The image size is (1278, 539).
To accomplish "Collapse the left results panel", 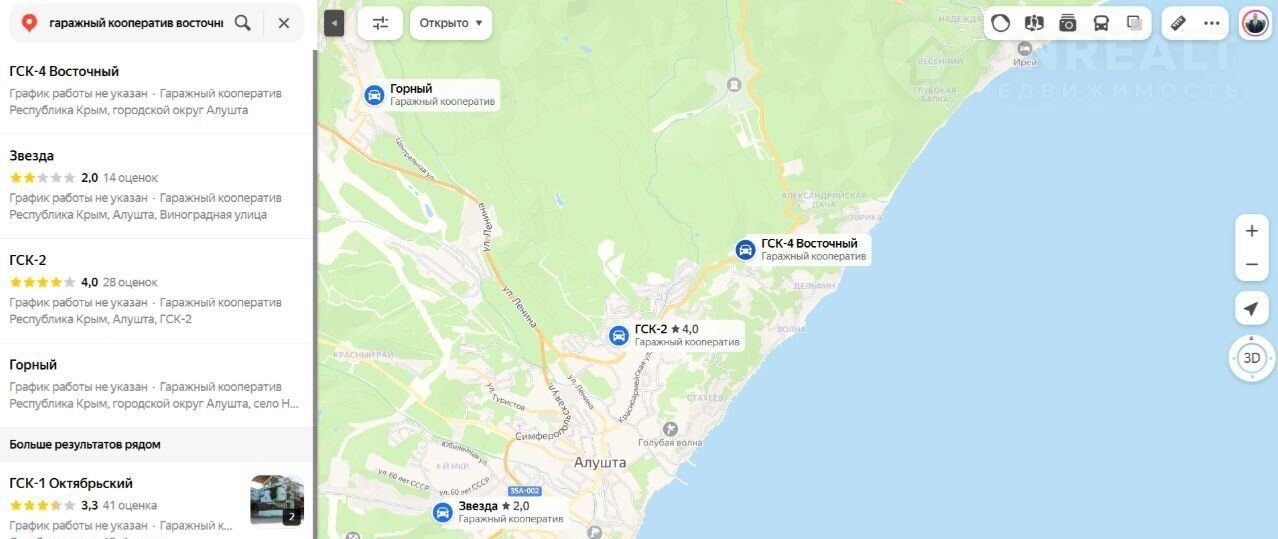I will coord(334,23).
